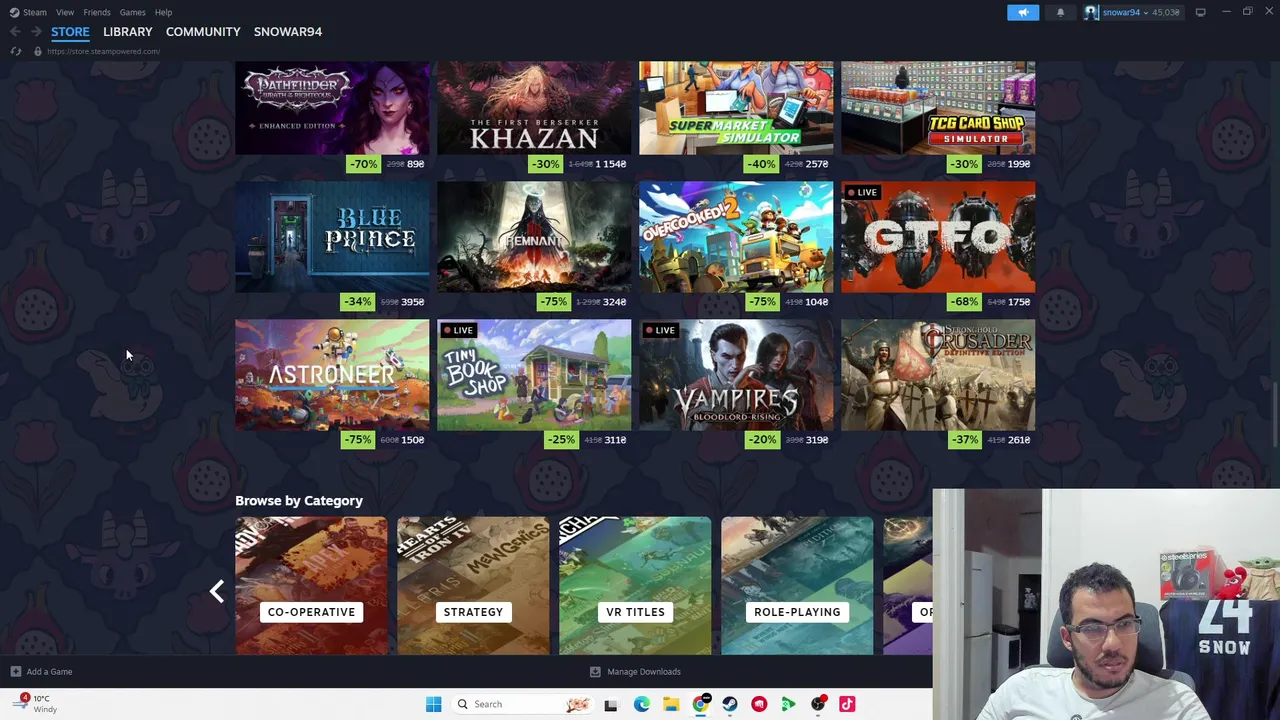Open the Astroneer game tile

pos(332,375)
